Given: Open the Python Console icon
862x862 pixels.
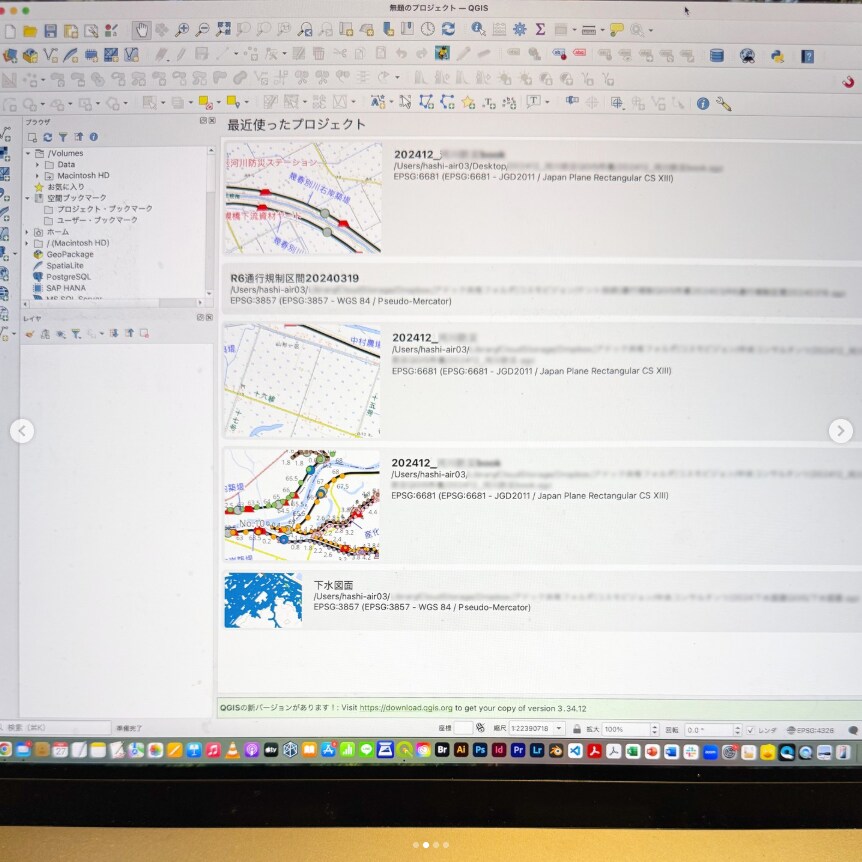Looking at the screenshot, I should [x=777, y=56].
